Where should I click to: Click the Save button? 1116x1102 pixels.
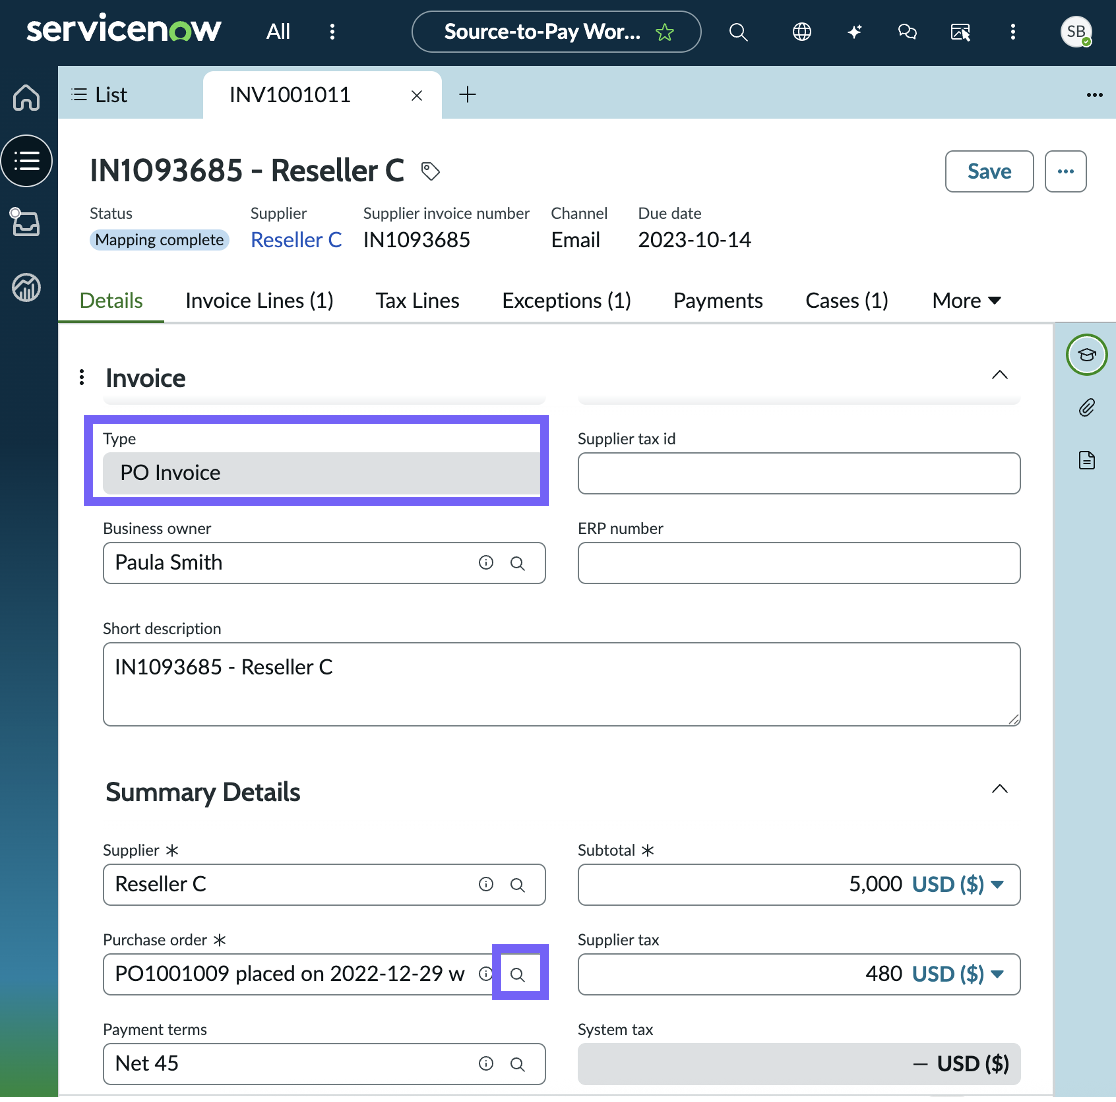pos(989,172)
